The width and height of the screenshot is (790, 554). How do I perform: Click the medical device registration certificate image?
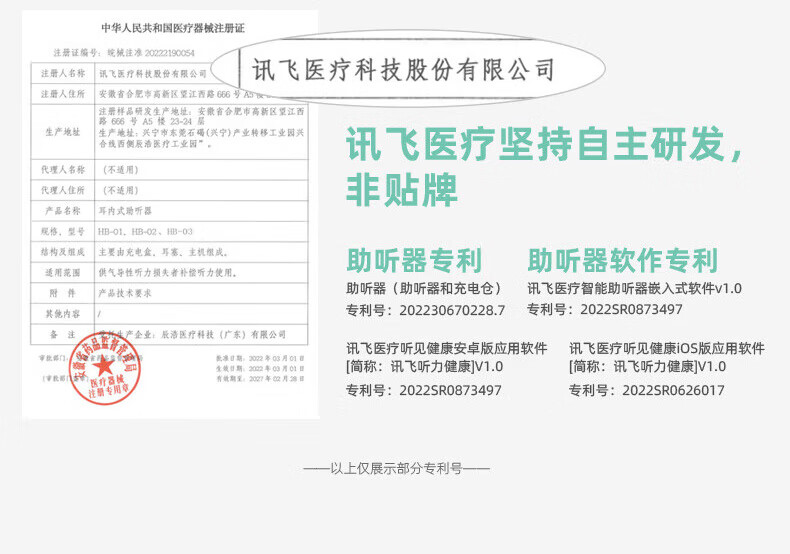170,214
